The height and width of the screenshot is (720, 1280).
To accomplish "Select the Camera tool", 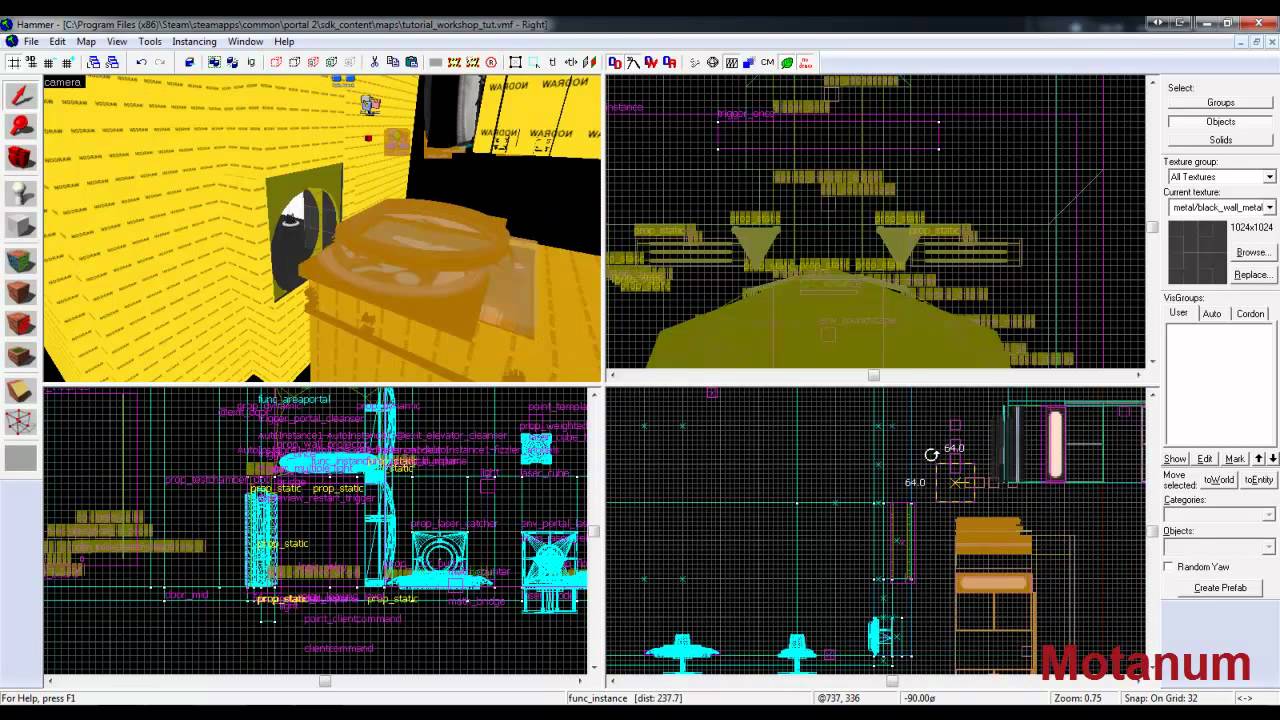I will coord(21,159).
